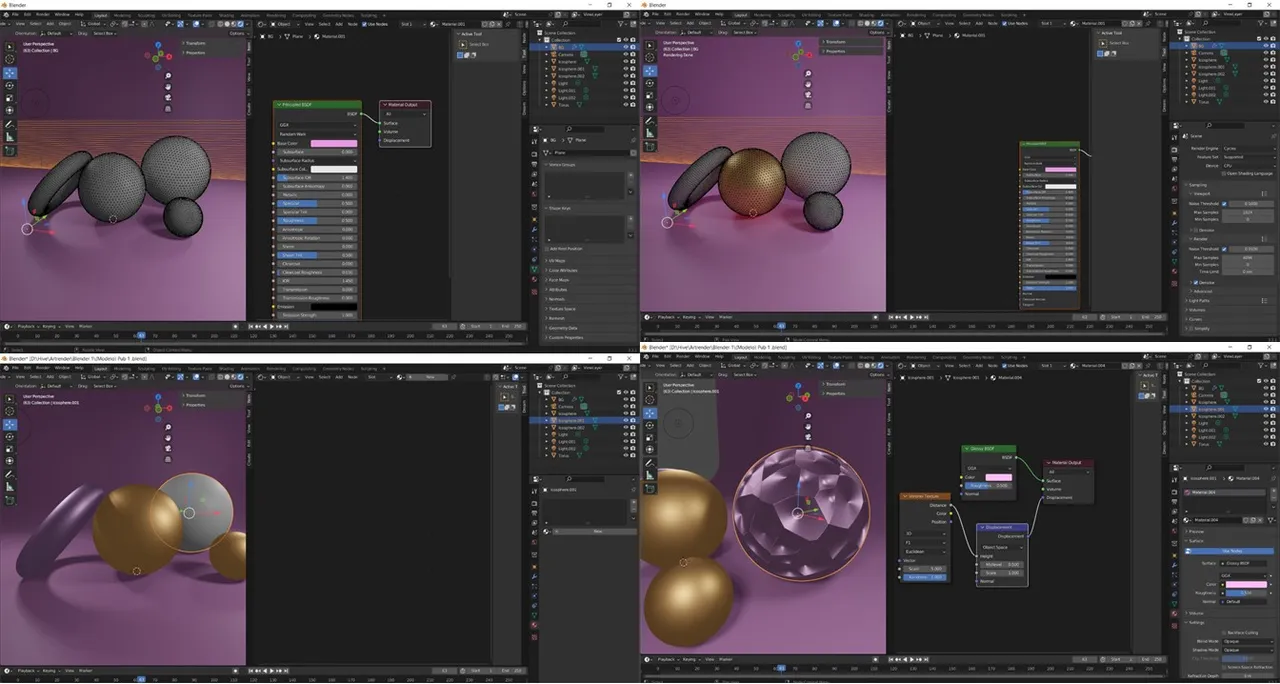Select the Cursor tool in the Vertex Groups window
This screenshot has height=684, width=1280.
[10, 59]
